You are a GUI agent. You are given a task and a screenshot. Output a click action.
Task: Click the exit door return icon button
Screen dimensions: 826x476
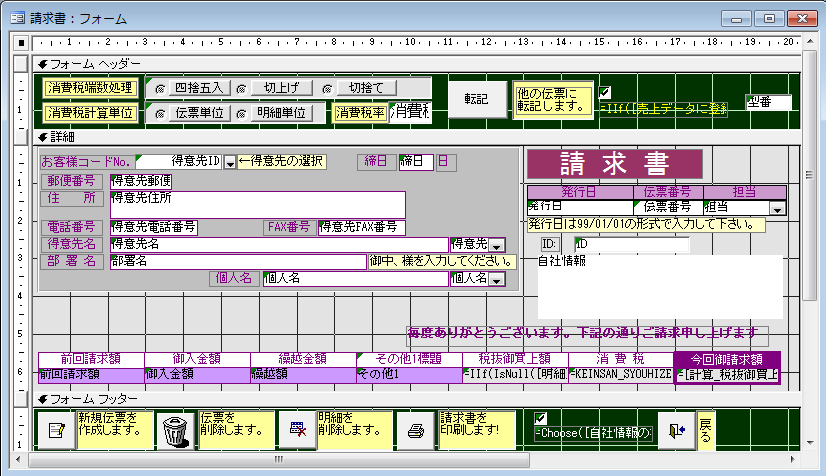pyautogui.click(x=677, y=431)
